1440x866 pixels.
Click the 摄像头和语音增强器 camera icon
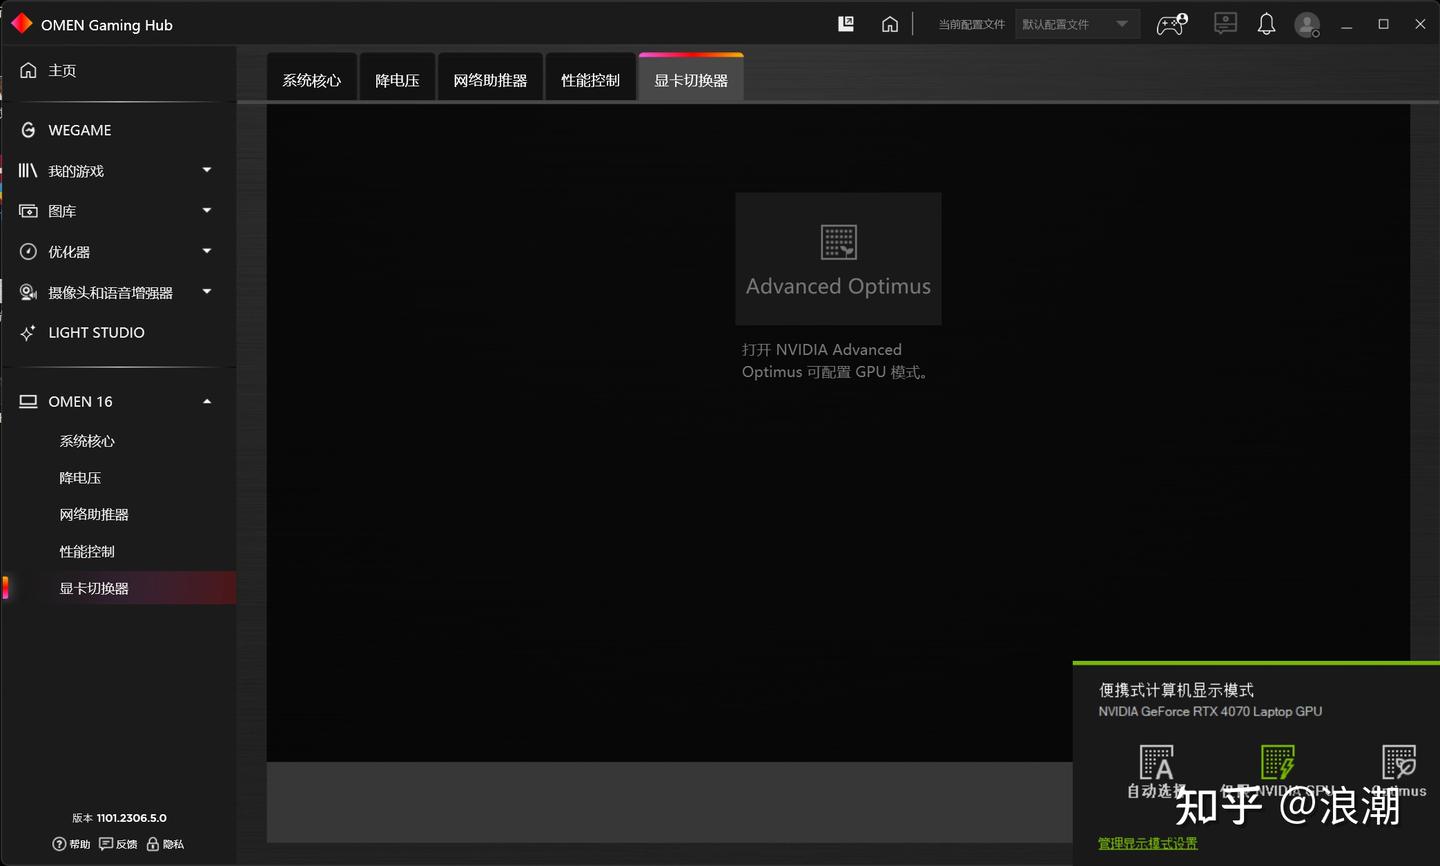pos(28,292)
